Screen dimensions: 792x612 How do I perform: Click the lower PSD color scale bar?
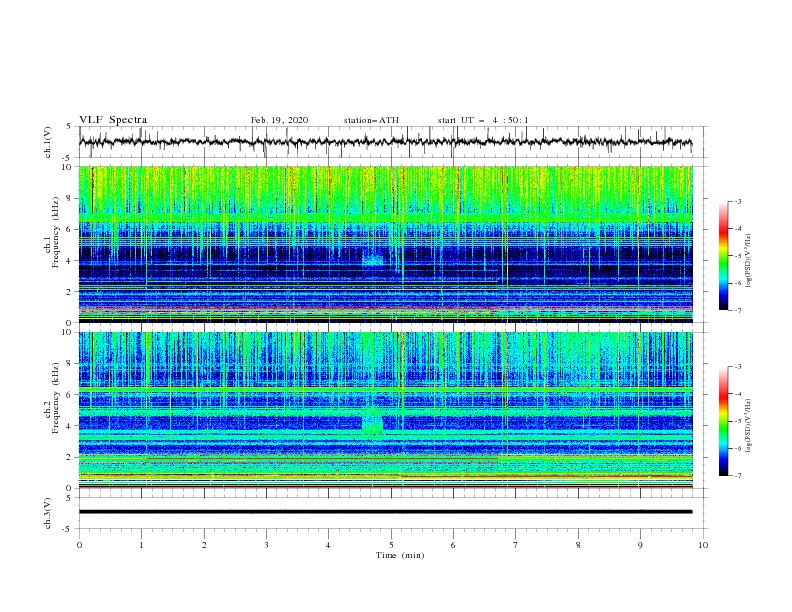[723, 421]
